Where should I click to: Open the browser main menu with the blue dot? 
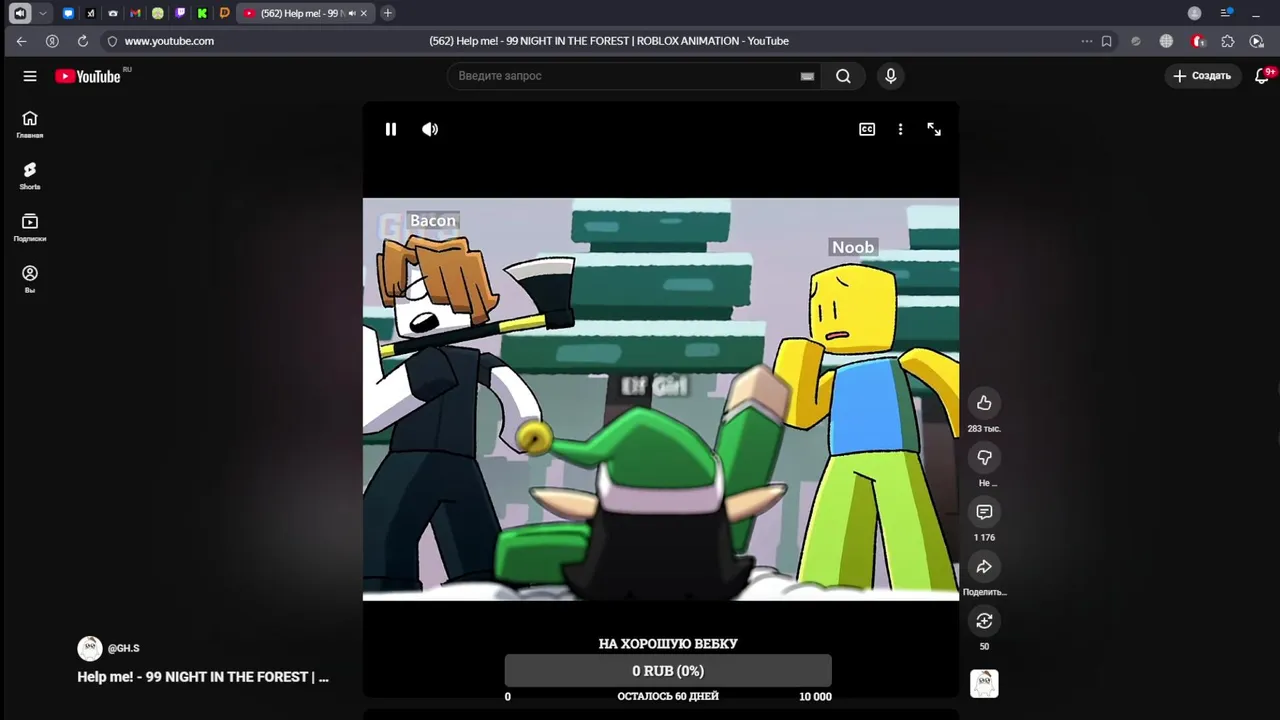coord(1226,13)
